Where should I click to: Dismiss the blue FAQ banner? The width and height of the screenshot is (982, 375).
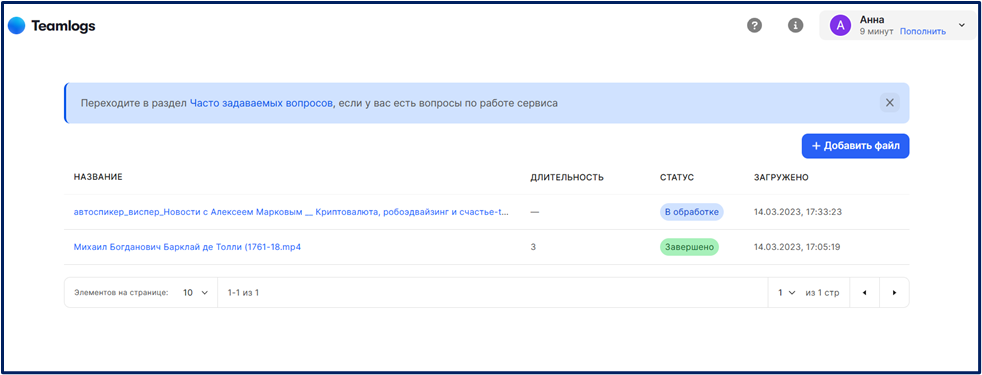point(889,103)
